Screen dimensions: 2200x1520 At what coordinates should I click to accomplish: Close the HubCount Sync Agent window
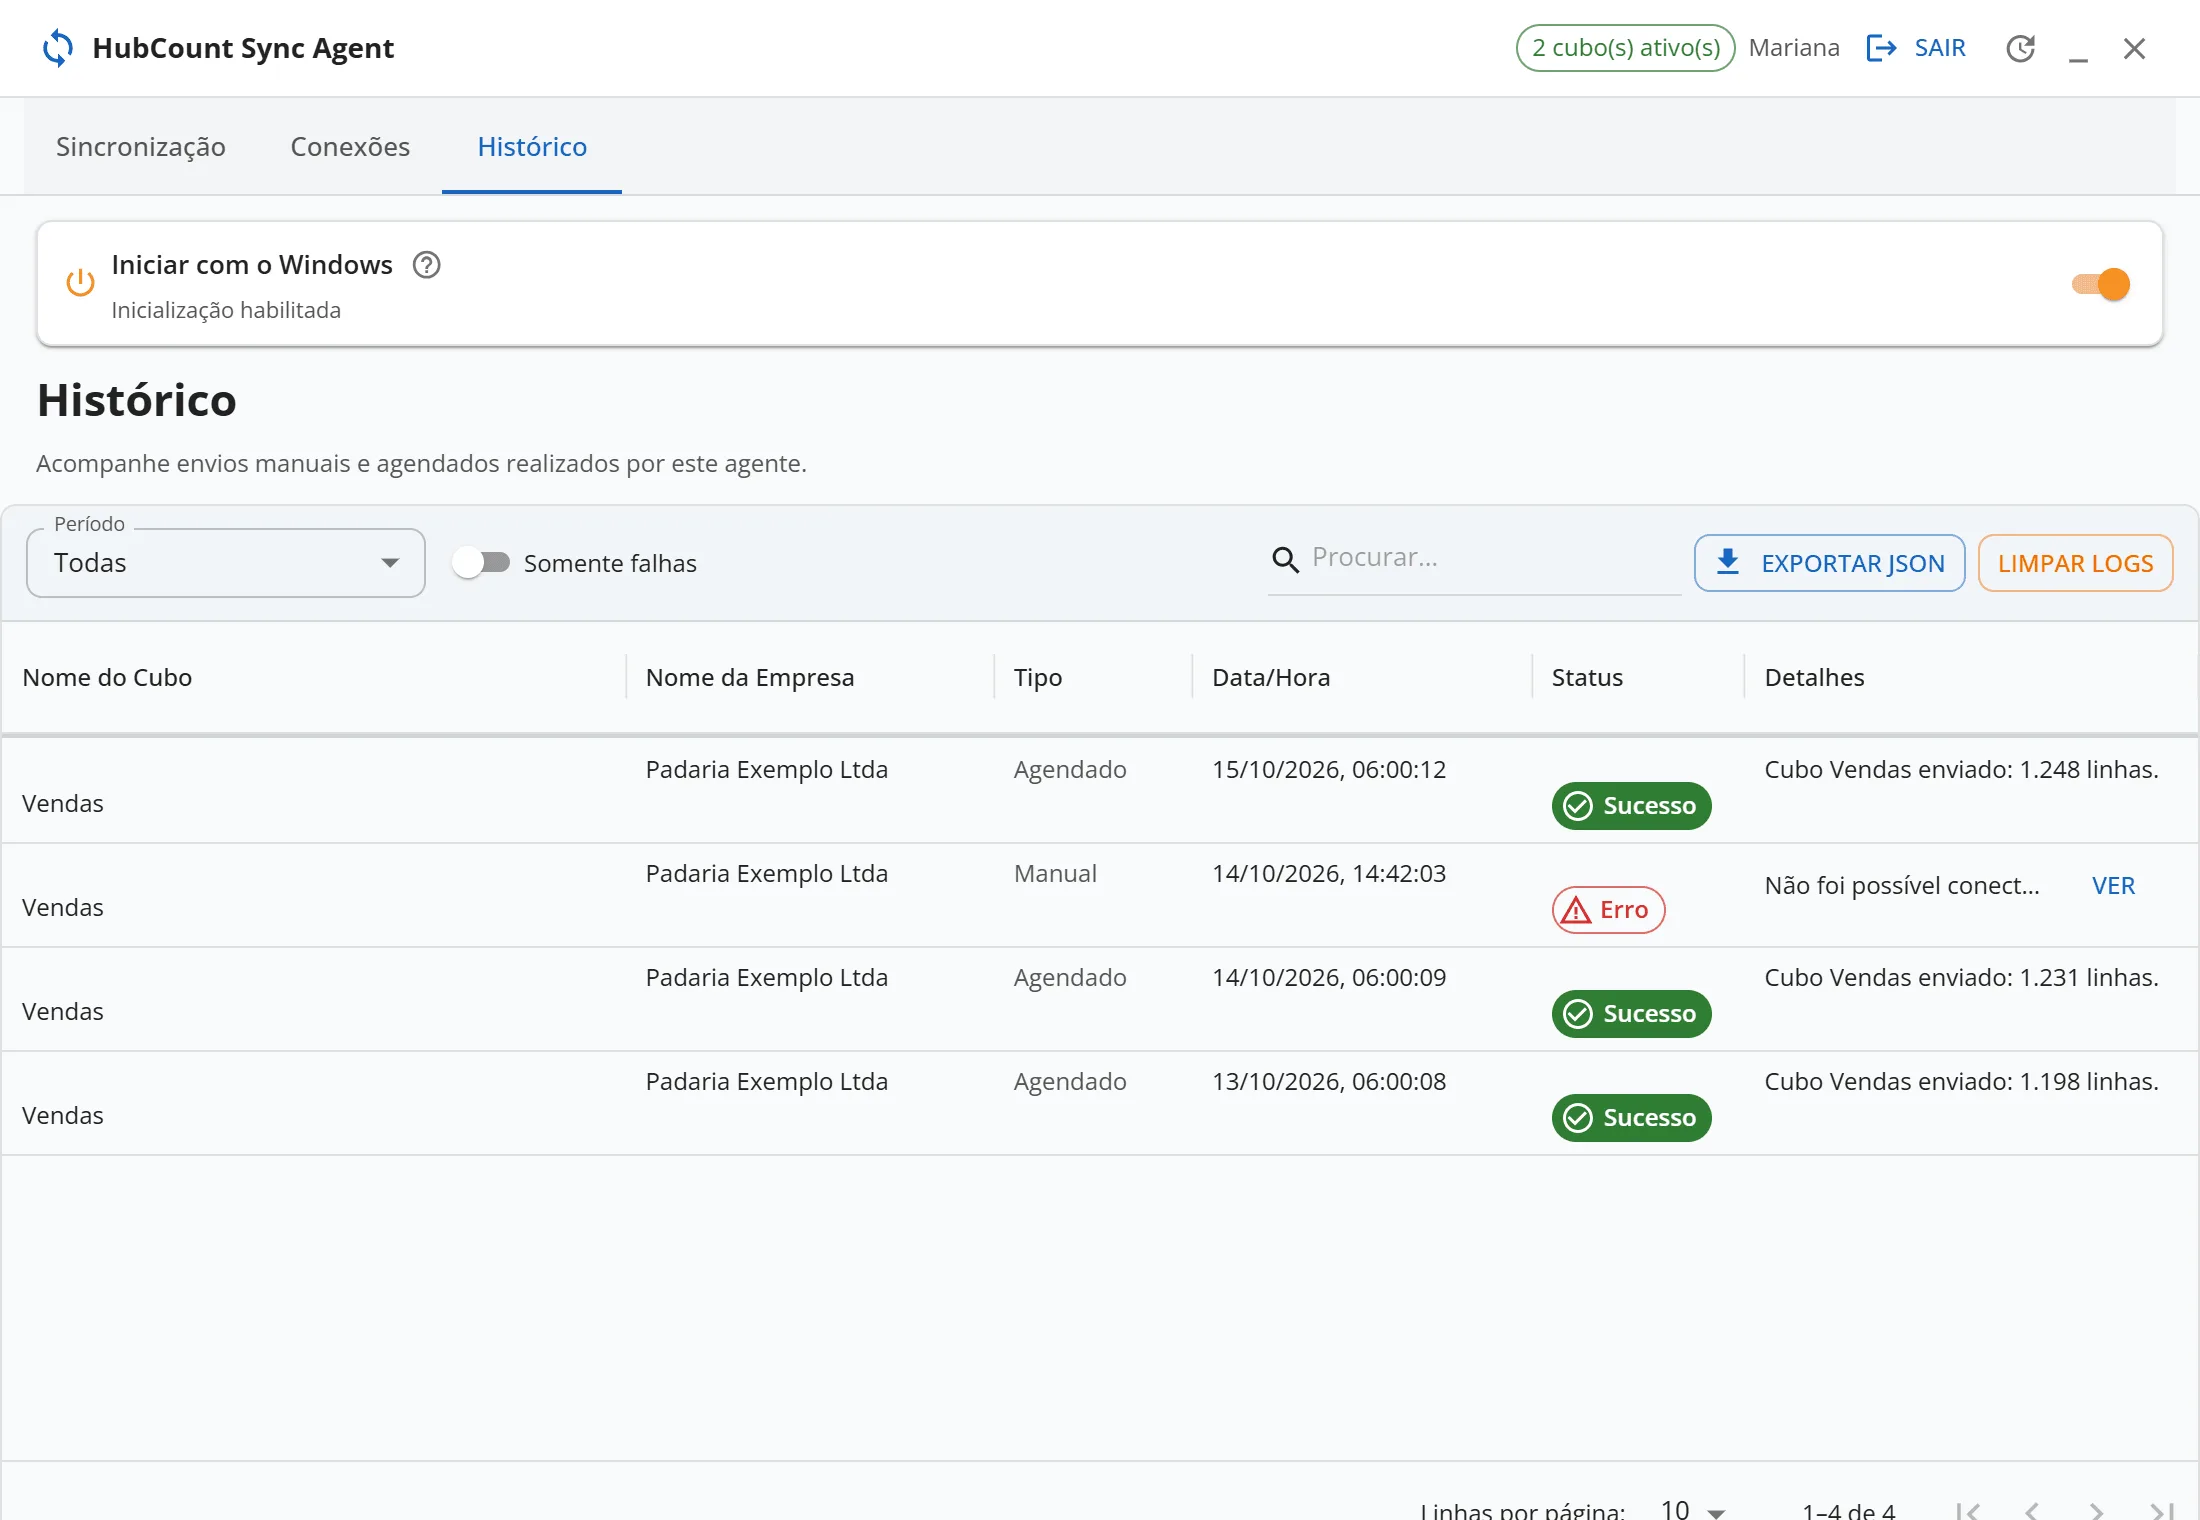coord(2134,48)
